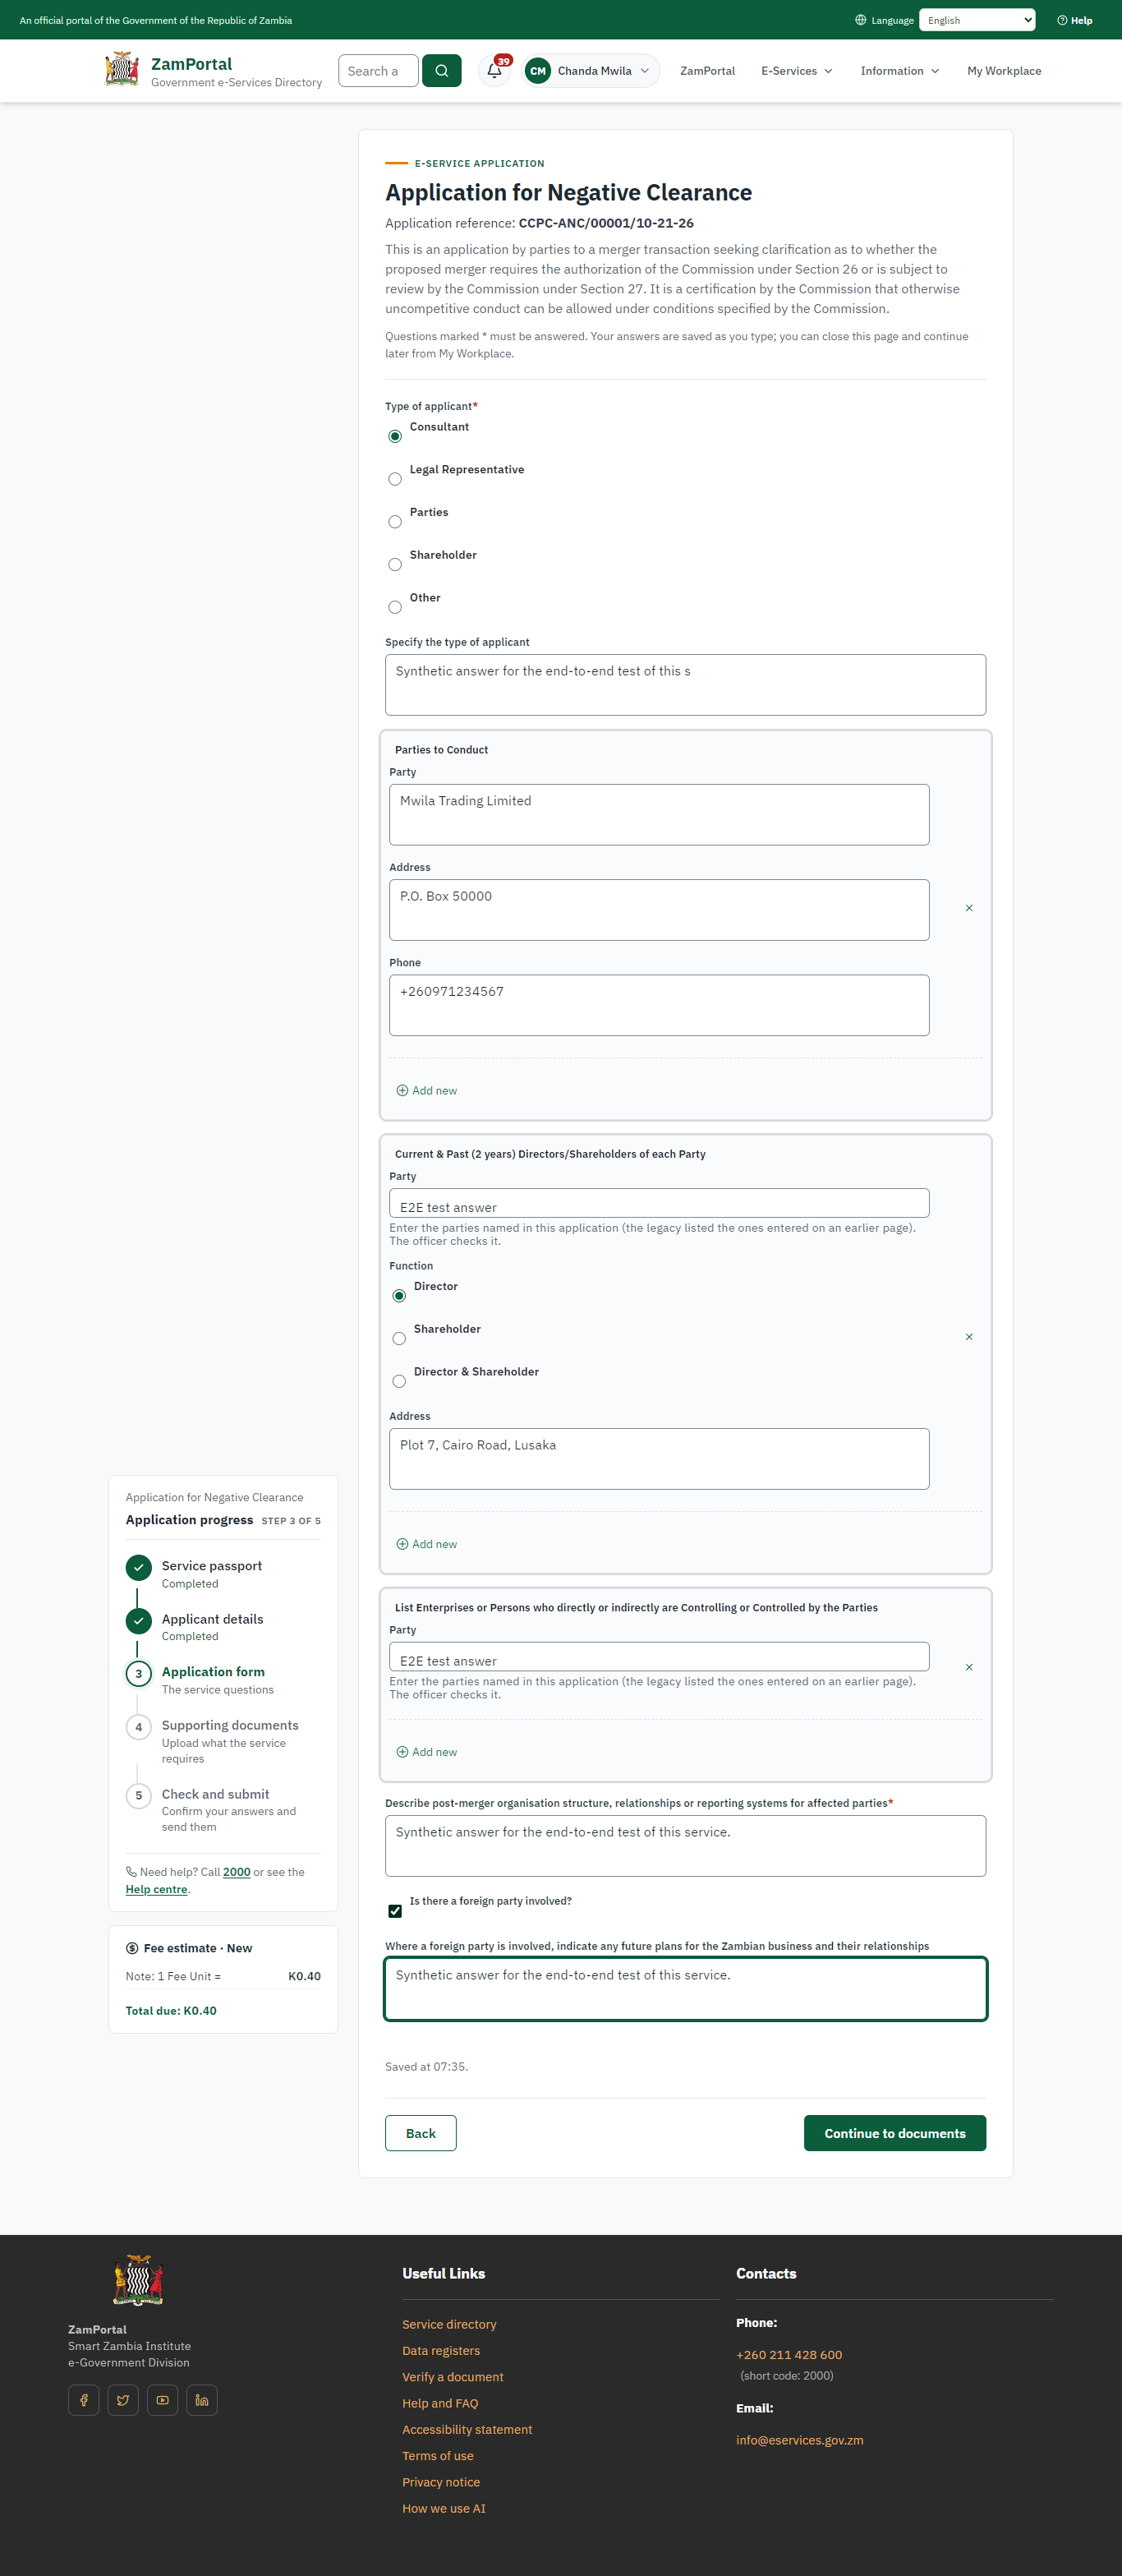
Task: Click the Back button
Action: [421, 2133]
